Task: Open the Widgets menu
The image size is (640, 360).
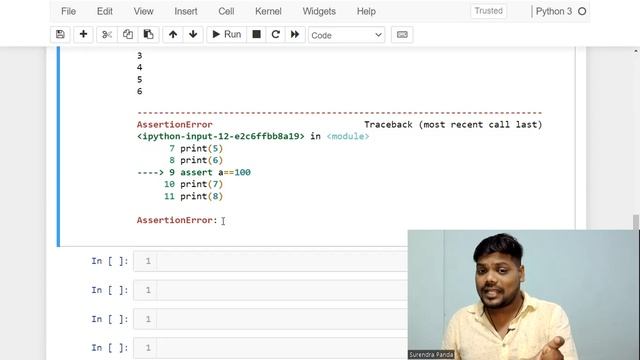Action: pyautogui.click(x=319, y=11)
